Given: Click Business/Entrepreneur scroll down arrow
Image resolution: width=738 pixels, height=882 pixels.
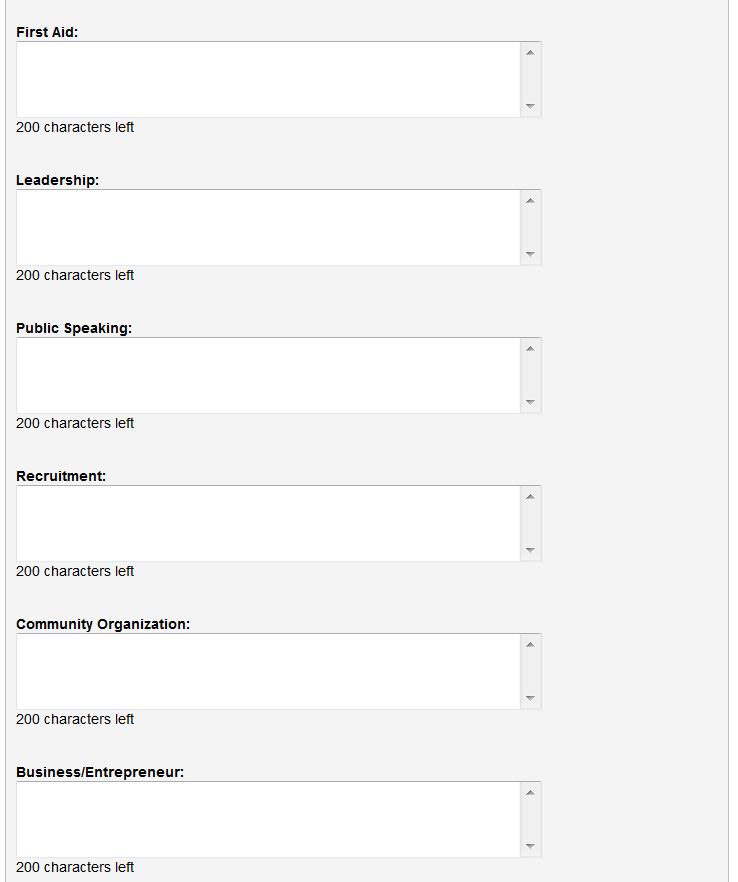Looking at the screenshot, I should [530, 847].
